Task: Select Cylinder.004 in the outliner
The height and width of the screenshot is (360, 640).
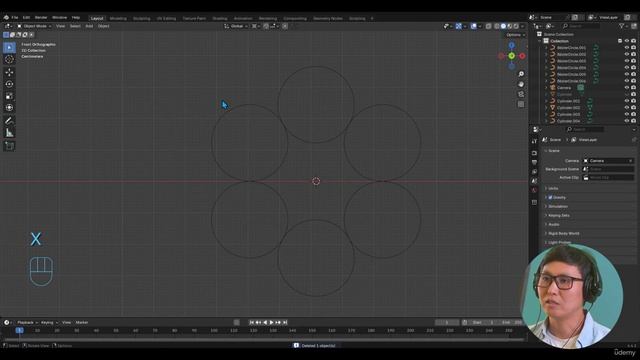Action: tap(568, 121)
